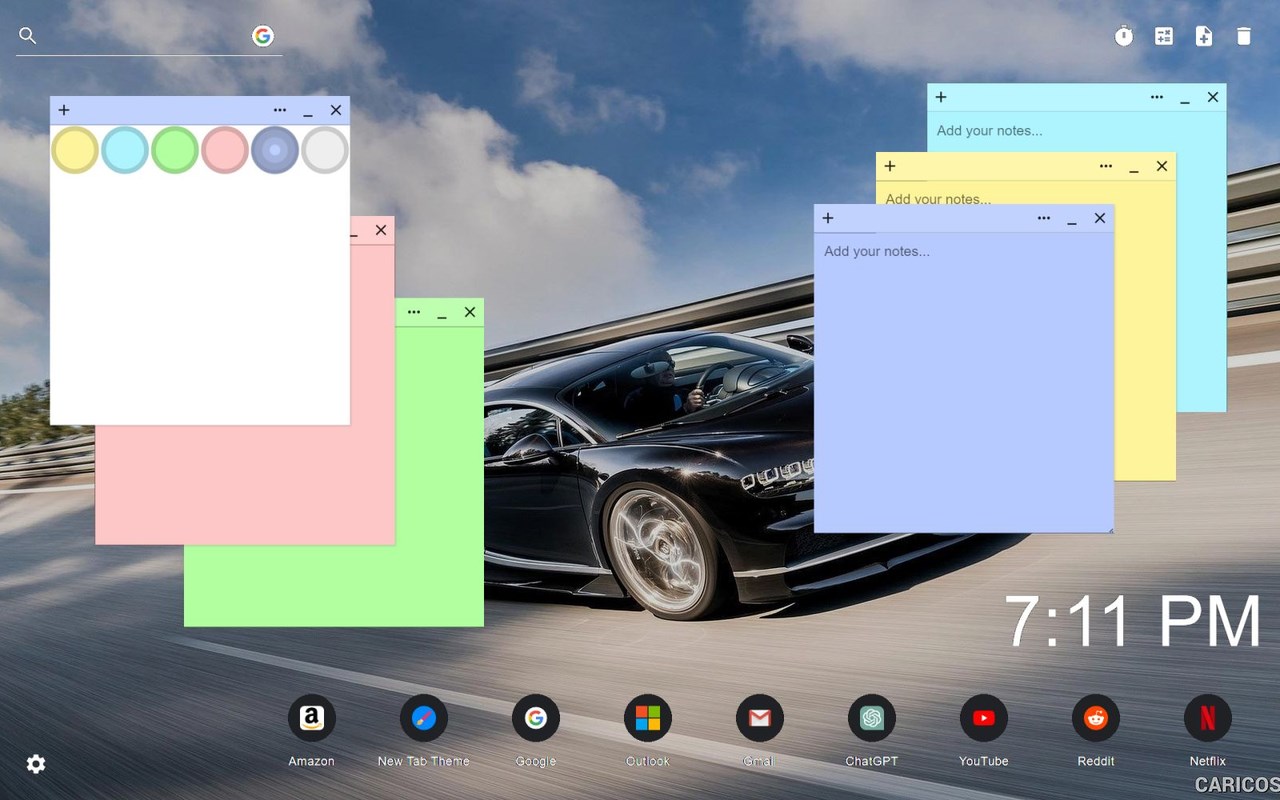The height and width of the screenshot is (800, 1280).
Task: Open the settings gear
Action: tap(36, 764)
